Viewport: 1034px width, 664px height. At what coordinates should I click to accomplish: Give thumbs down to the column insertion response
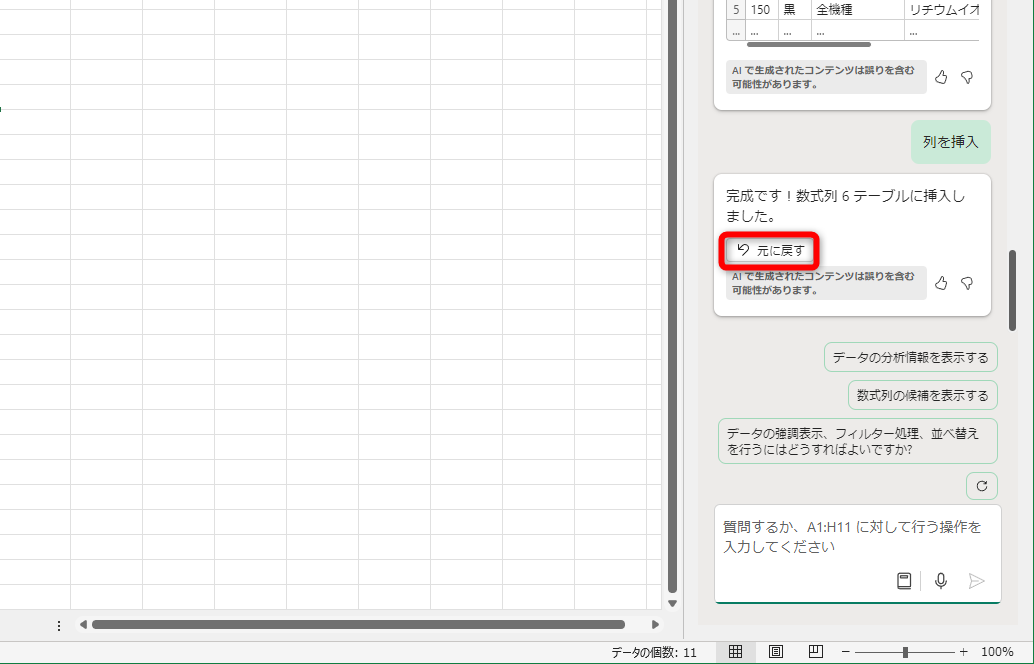[x=966, y=283]
